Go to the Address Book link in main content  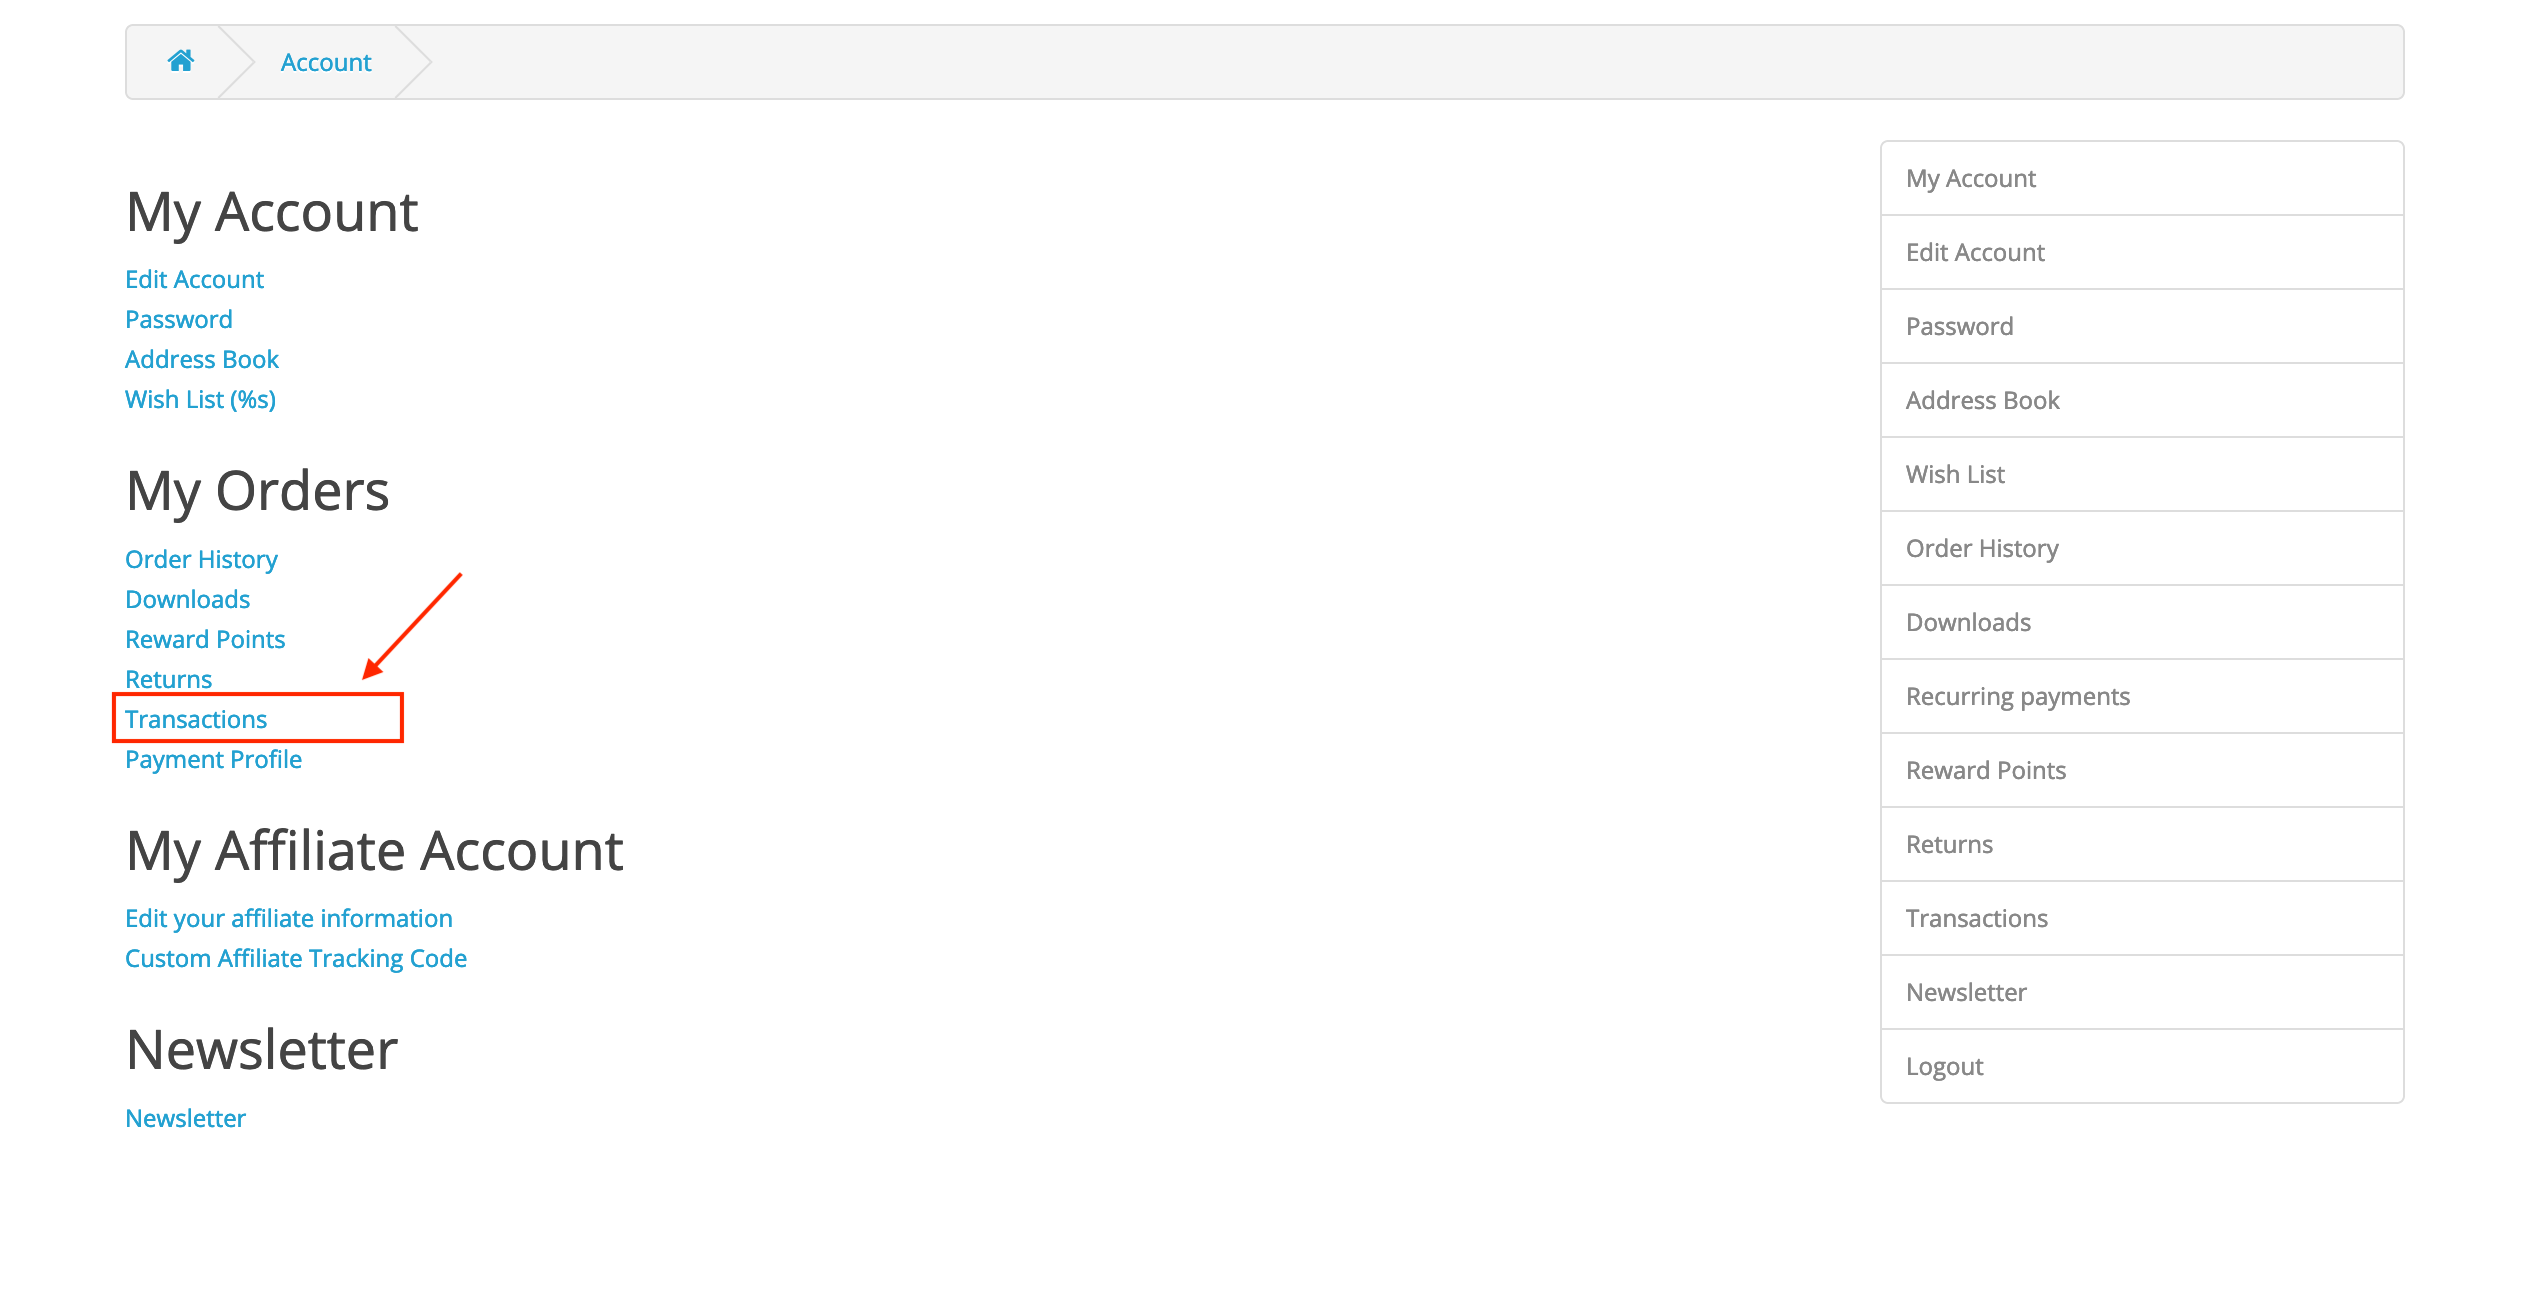(202, 359)
